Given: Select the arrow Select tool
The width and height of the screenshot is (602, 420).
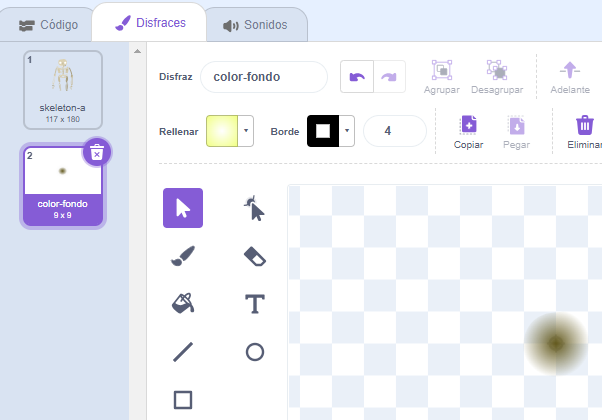Looking at the screenshot, I should (183, 208).
